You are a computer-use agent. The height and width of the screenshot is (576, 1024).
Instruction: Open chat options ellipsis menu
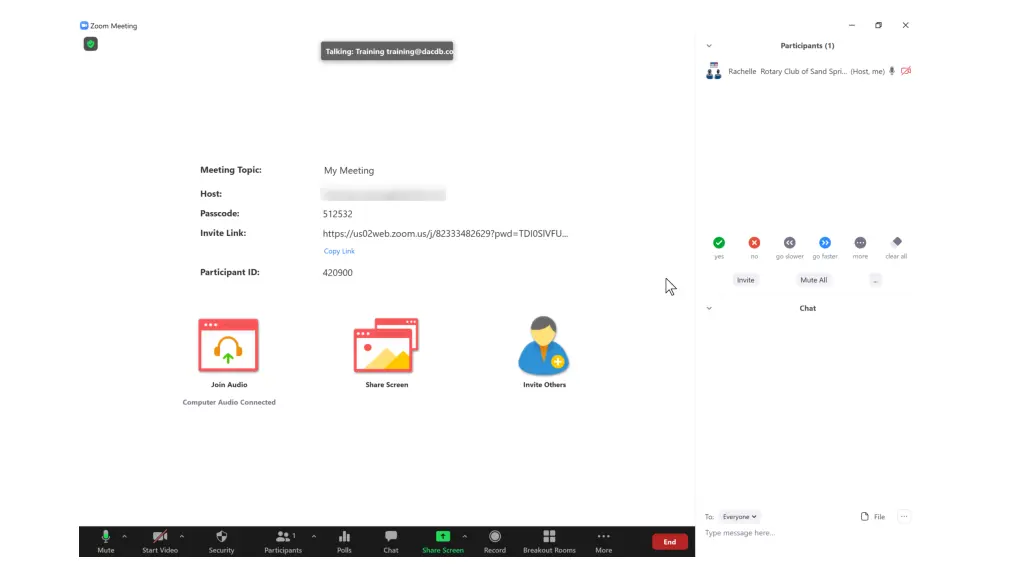(x=904, y=517)
